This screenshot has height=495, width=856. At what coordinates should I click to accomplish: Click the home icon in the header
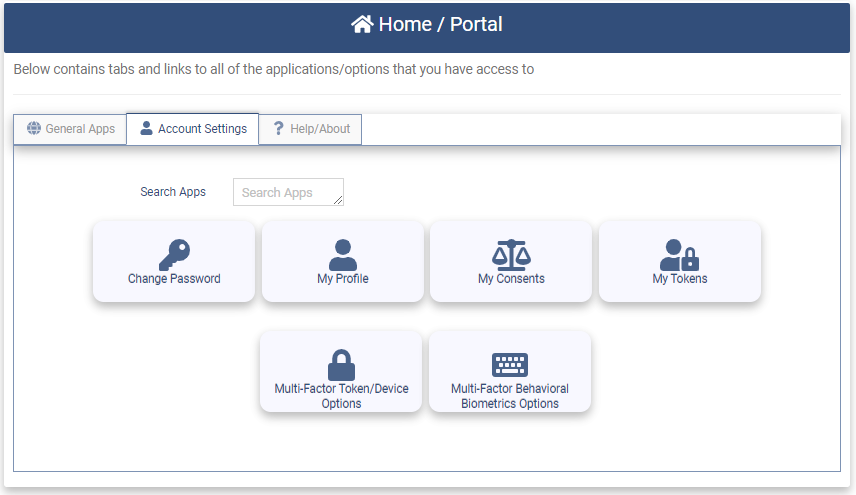click(x=362, y=24)
